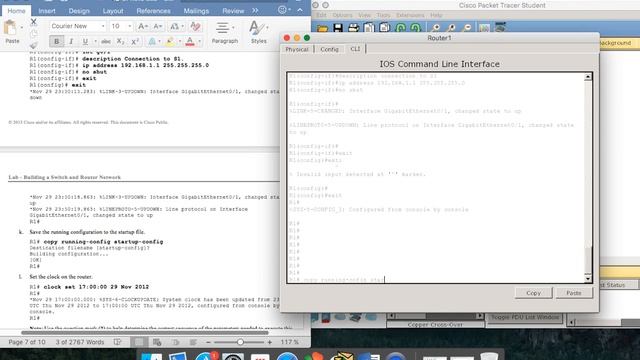Click the Undo icon in Packet Tracer toolbar
Screen dimensions: 640x360
tap(400, 28)
